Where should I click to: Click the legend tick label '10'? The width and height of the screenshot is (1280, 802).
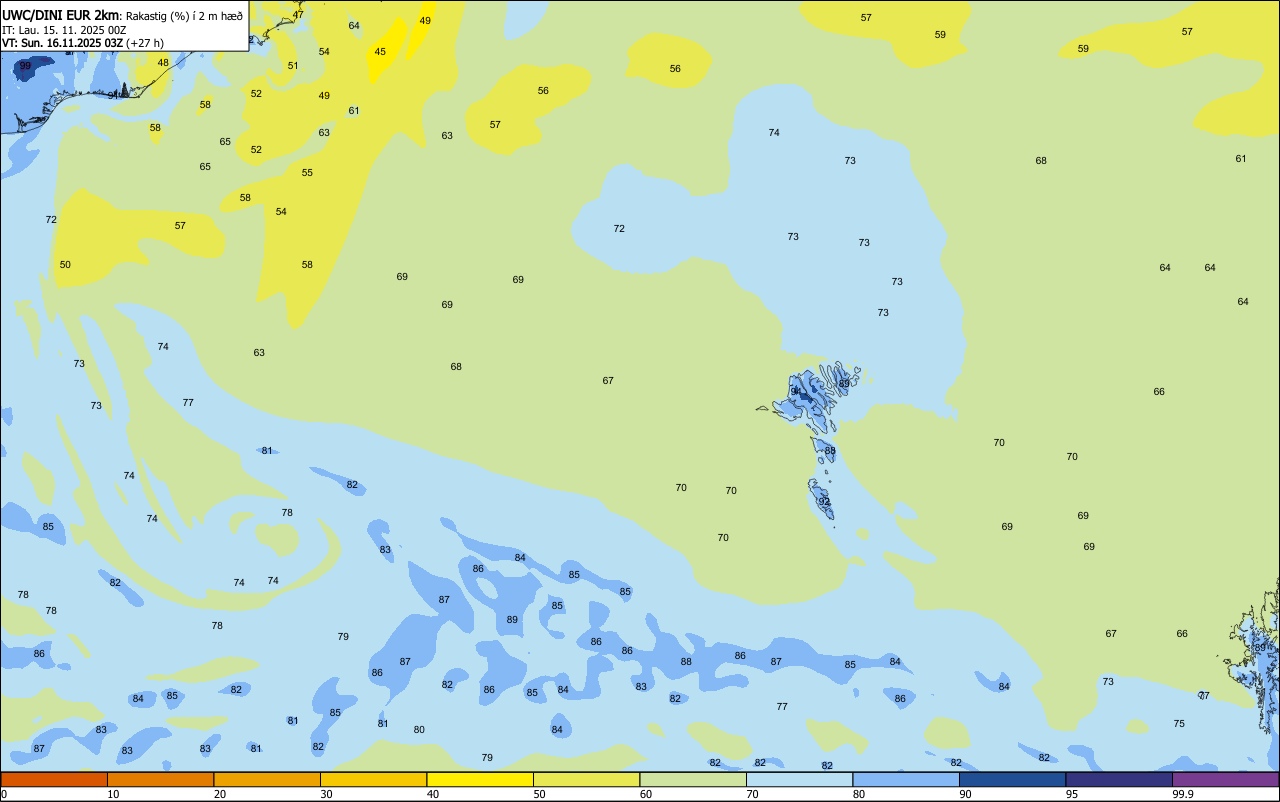tap(113, 794)
